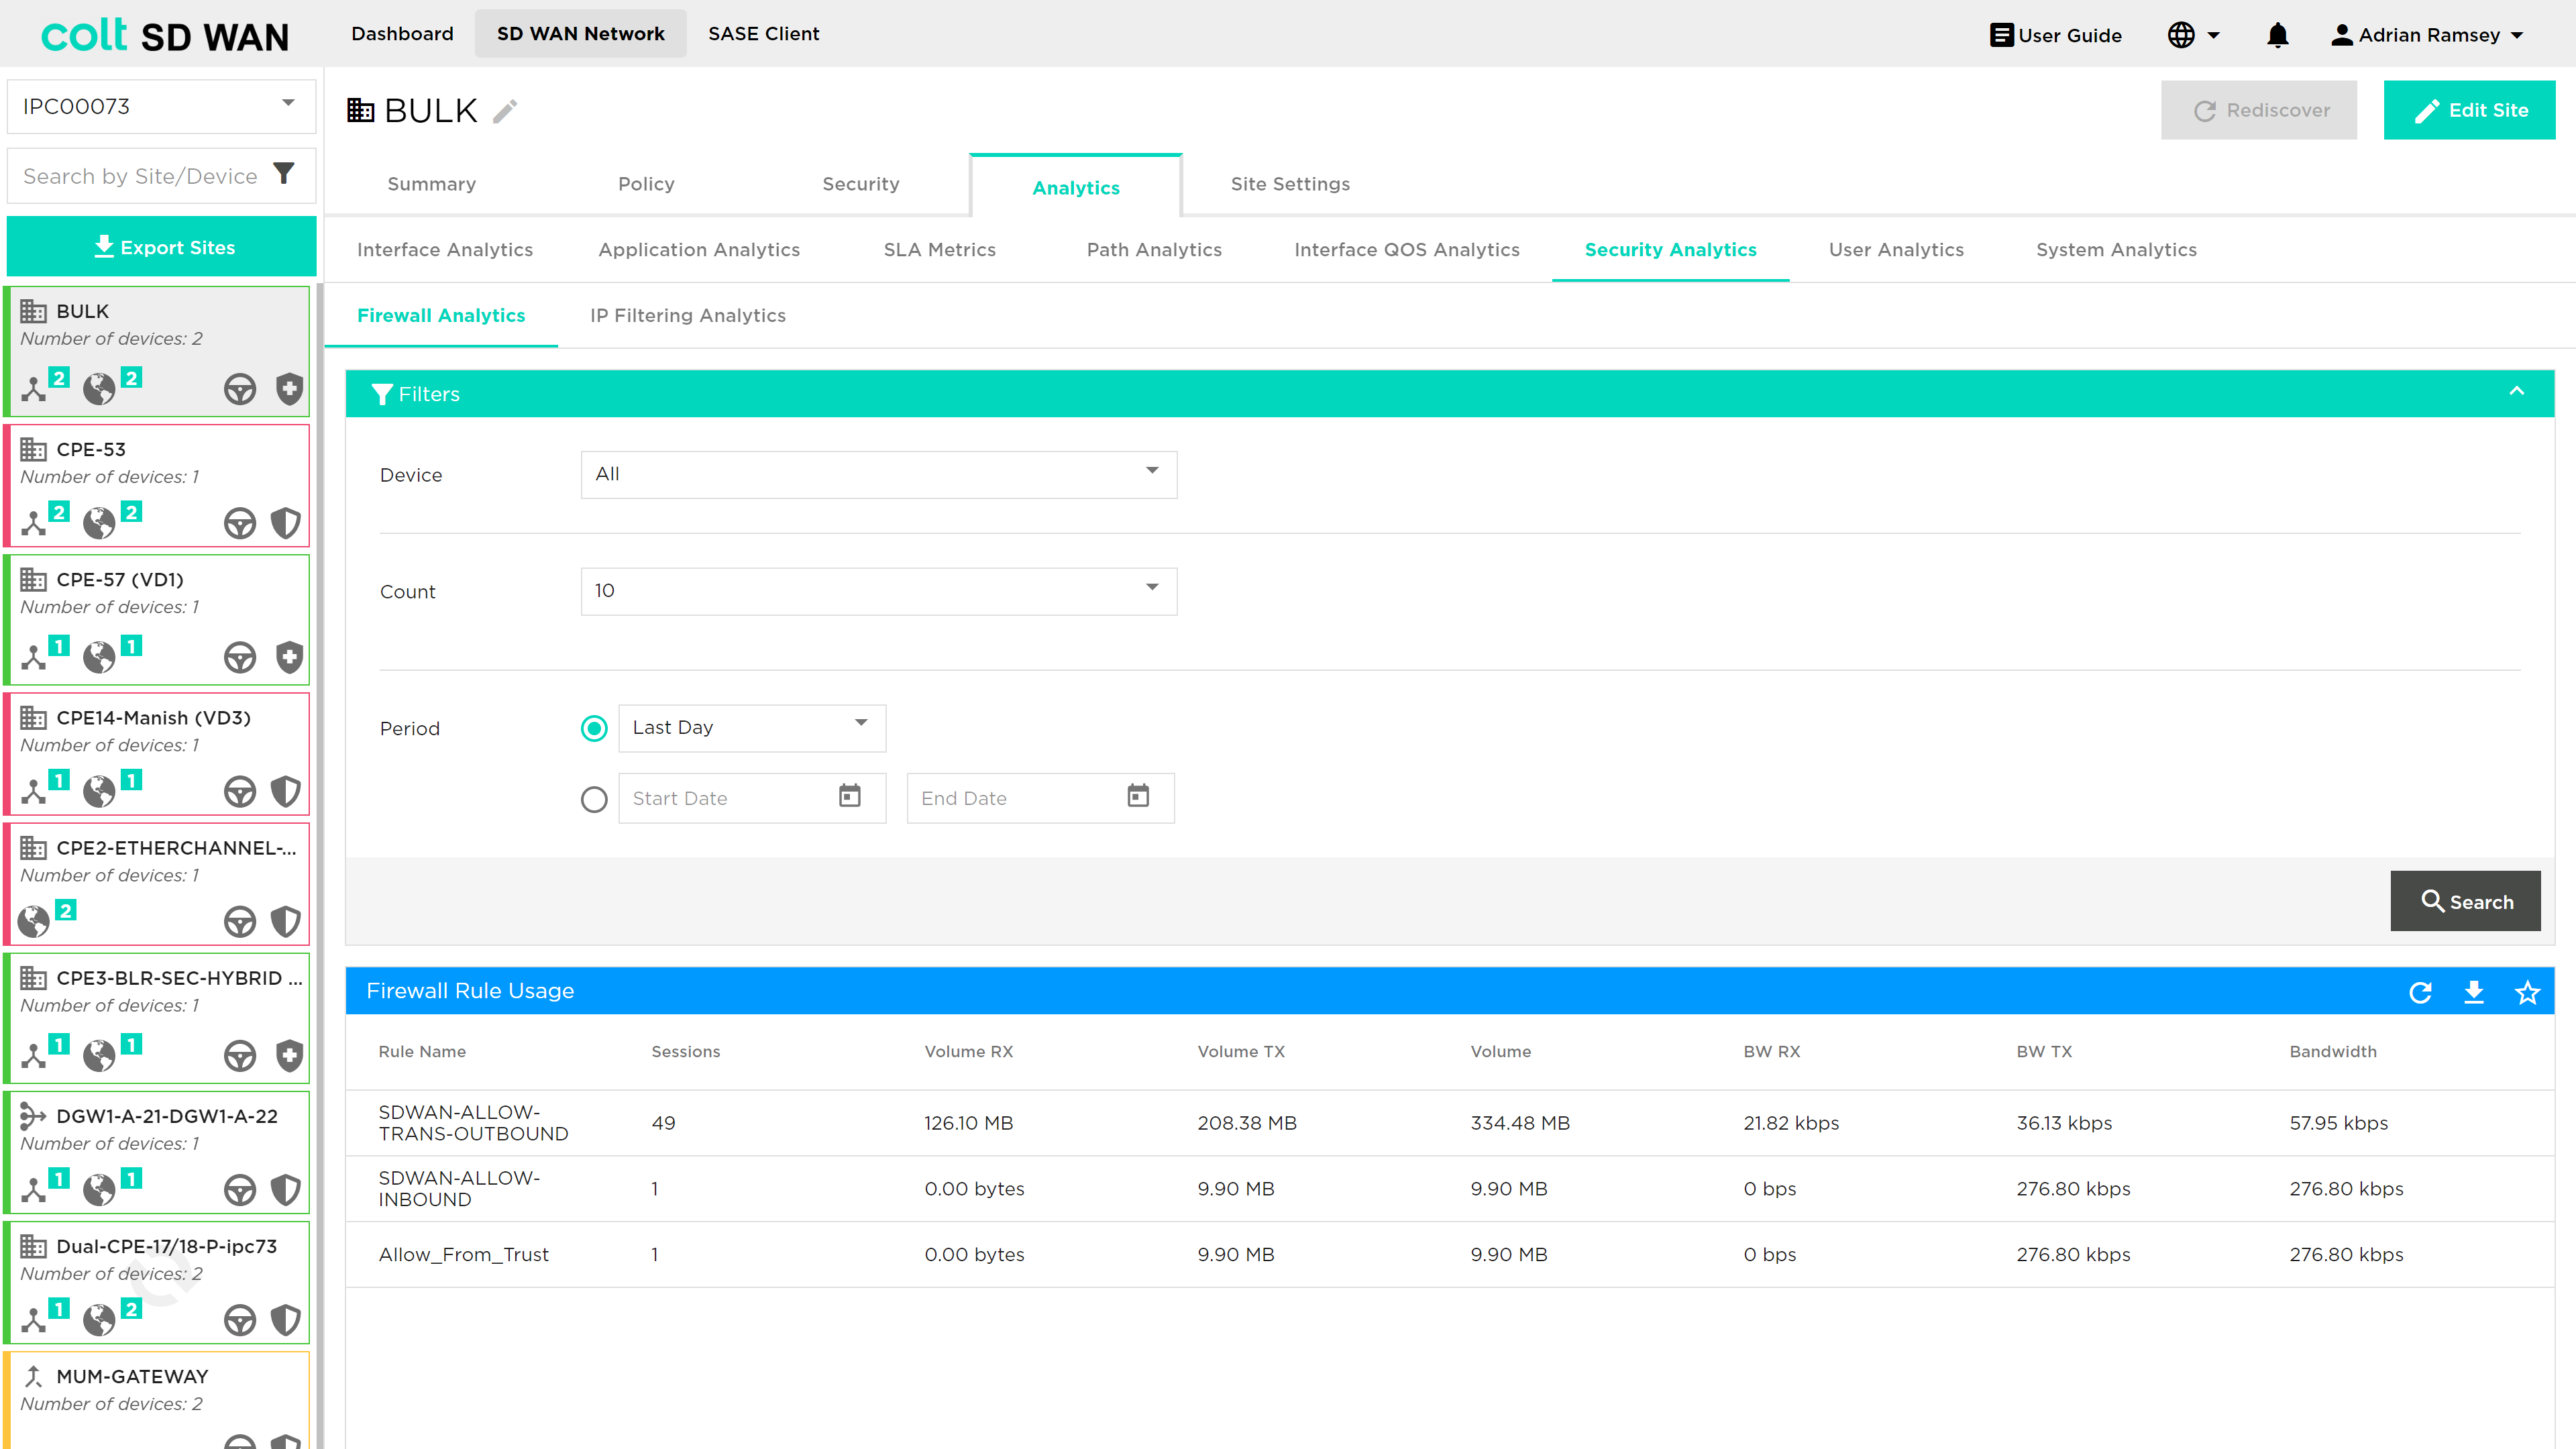Click the Rediscover button
Viewport: 2576px width, 1449px height.
point(2258,110)
